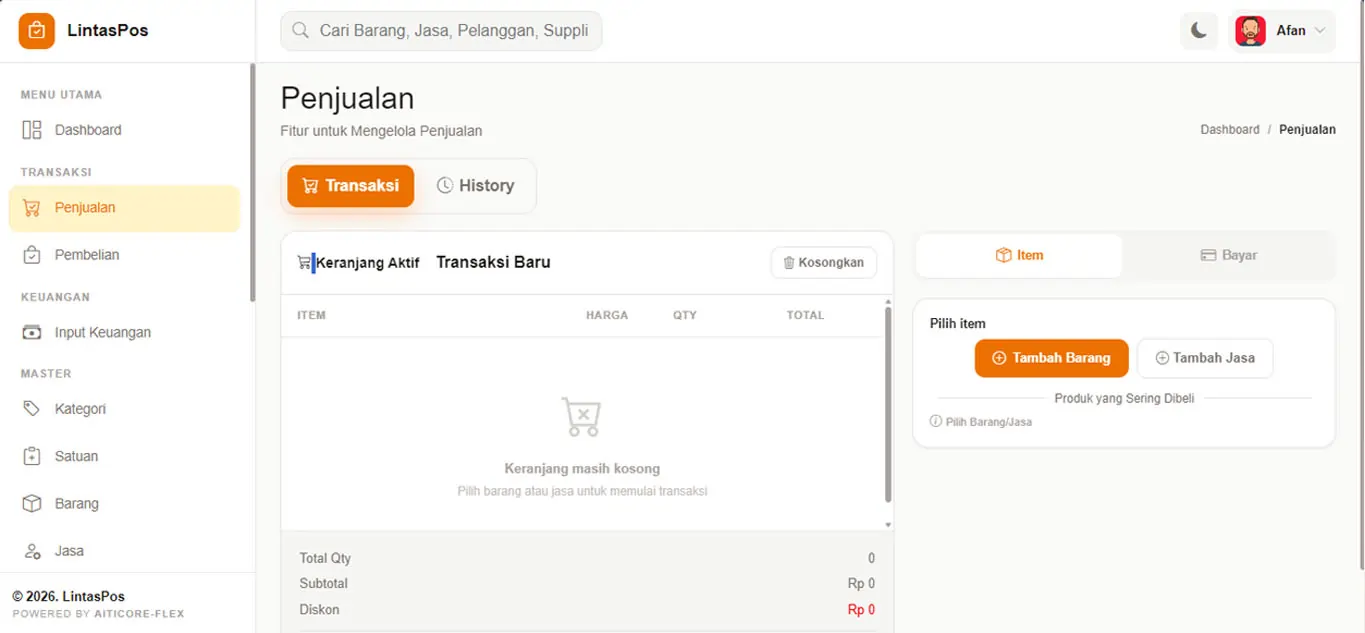The width and height of the screenshot is (1365, 633).
Task: Open Jasa from the sidebar
Action: [69, 551]
